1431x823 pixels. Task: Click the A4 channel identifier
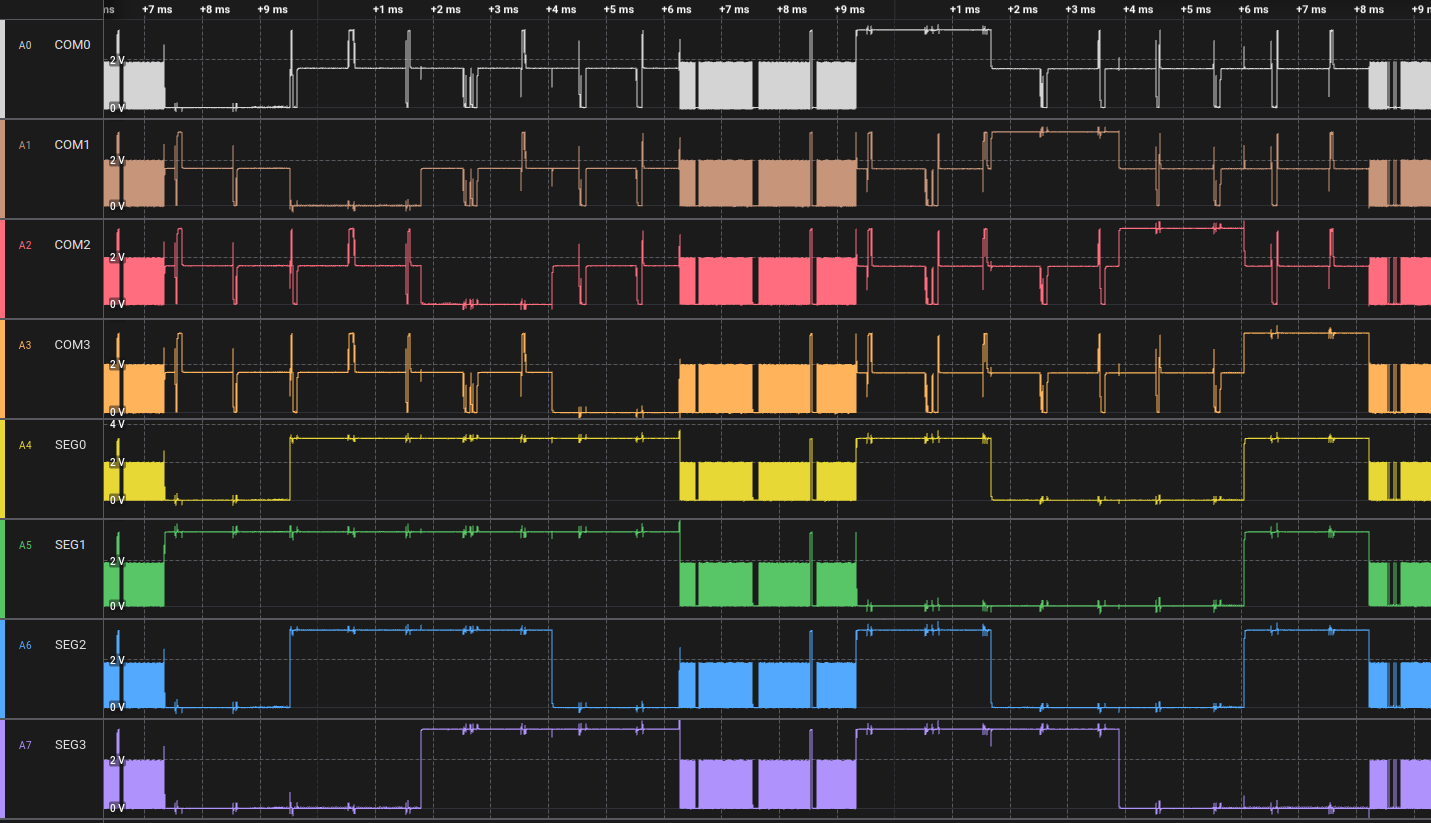click(x=25, y=445)
